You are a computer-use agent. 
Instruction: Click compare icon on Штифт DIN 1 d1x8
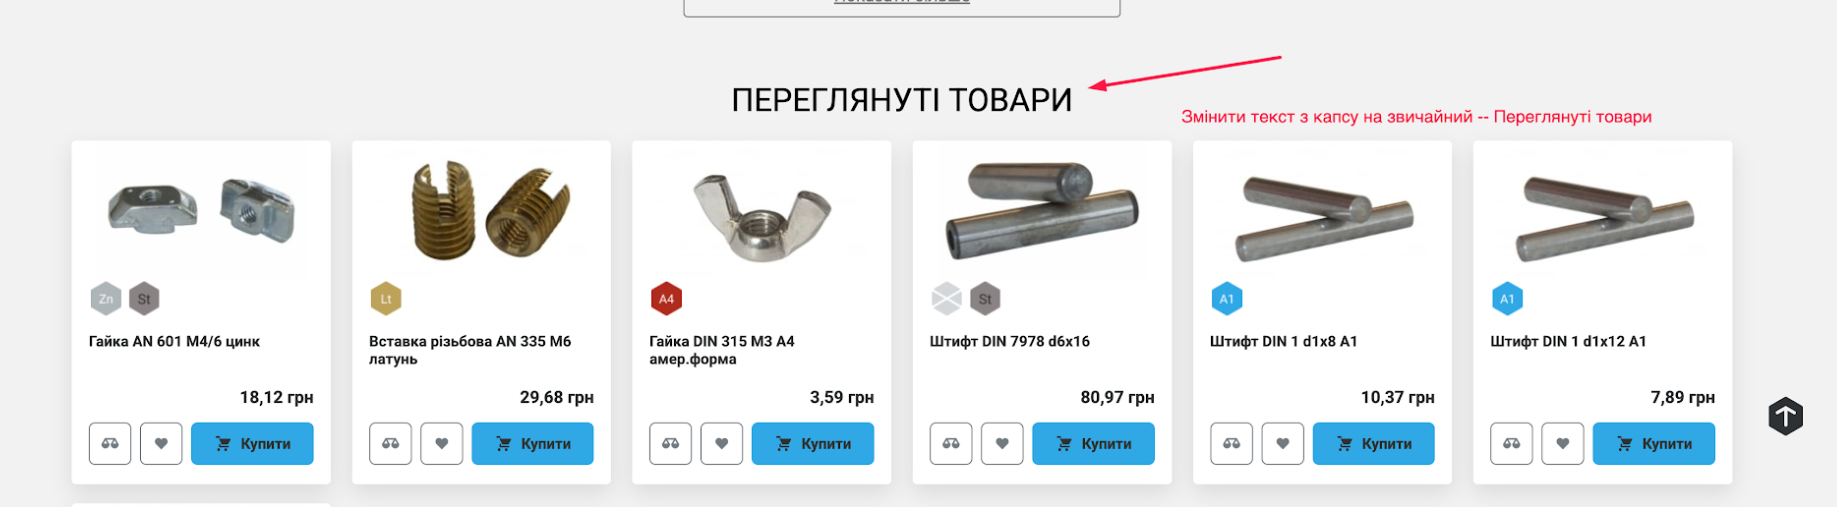[1231, 444]
